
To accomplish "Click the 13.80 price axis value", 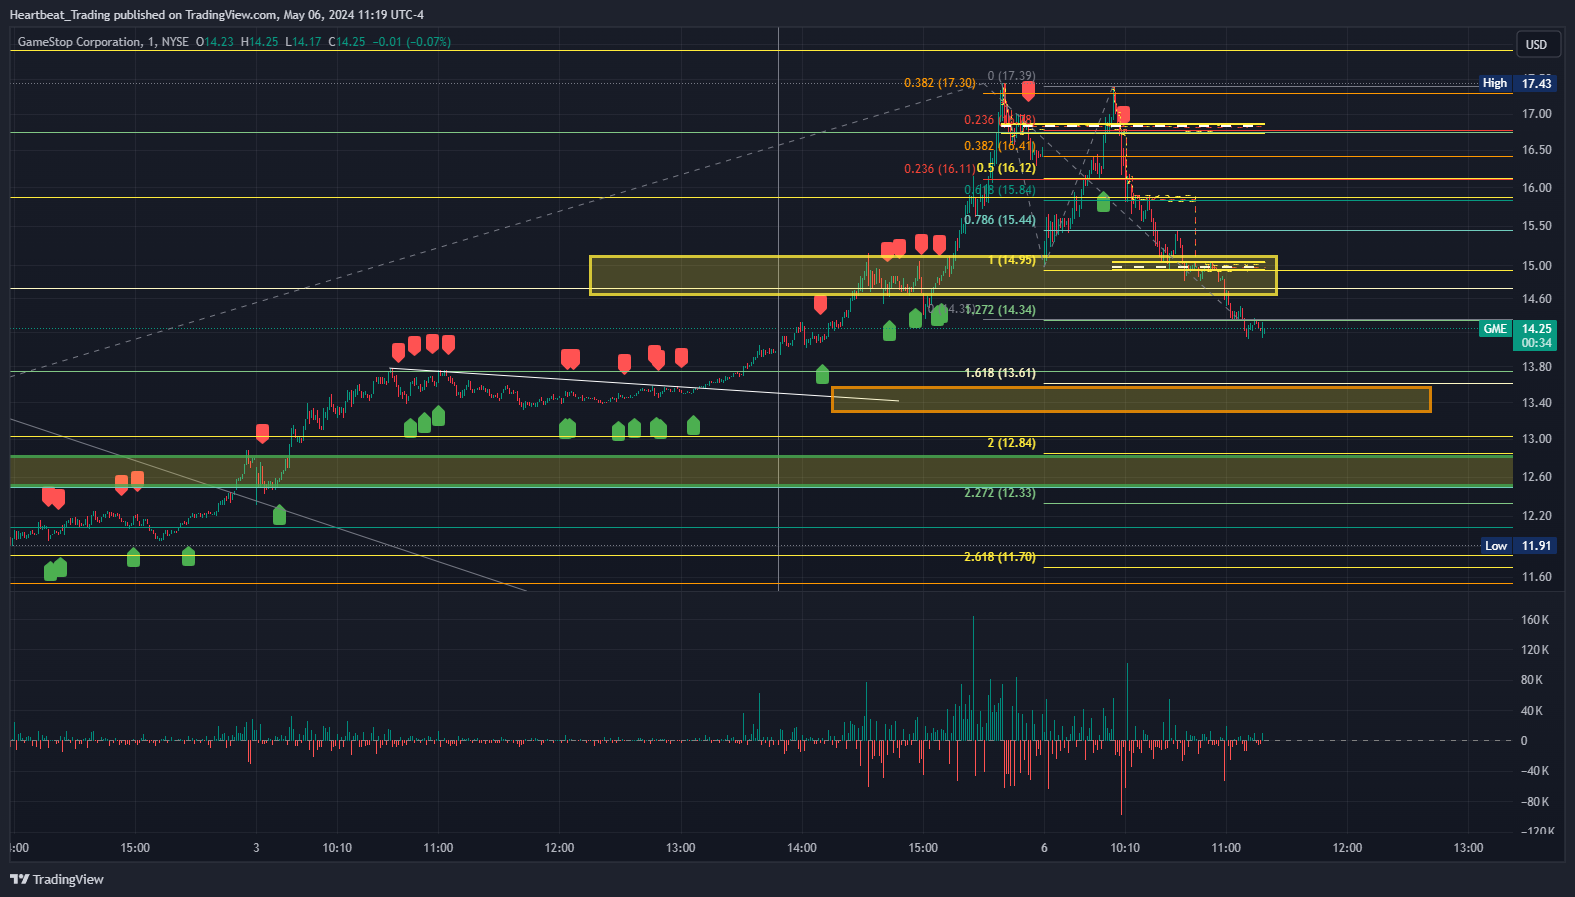I will (x=1536, y=367).
